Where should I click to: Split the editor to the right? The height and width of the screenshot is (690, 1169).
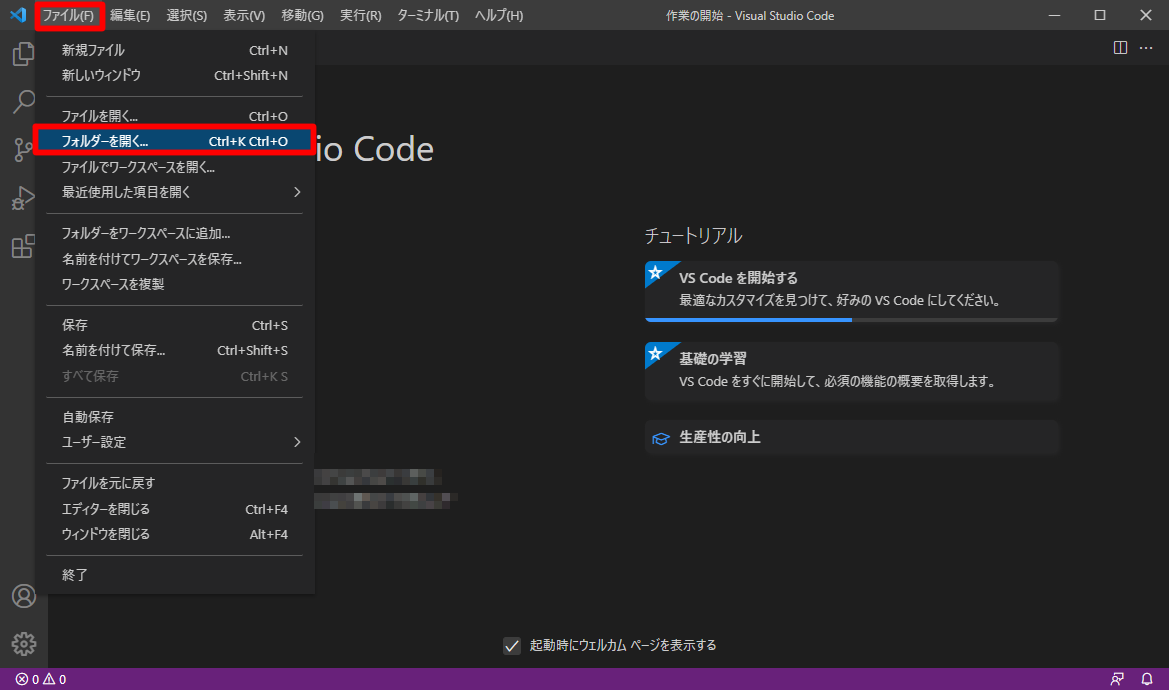pyautogui.click(x=1120, y=48)
